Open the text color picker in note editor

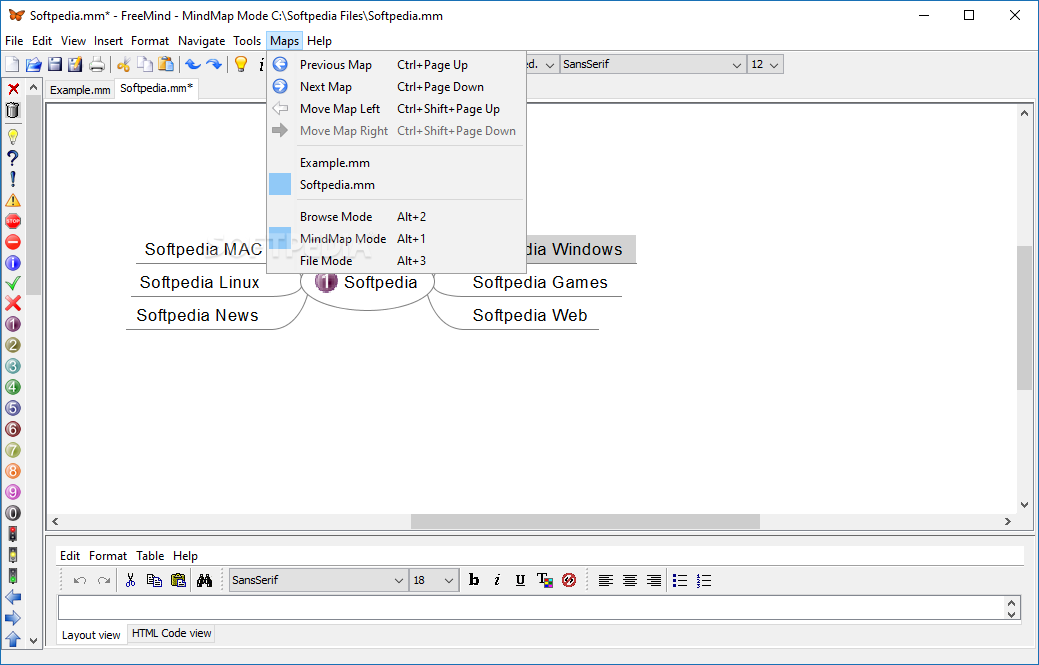545,580
